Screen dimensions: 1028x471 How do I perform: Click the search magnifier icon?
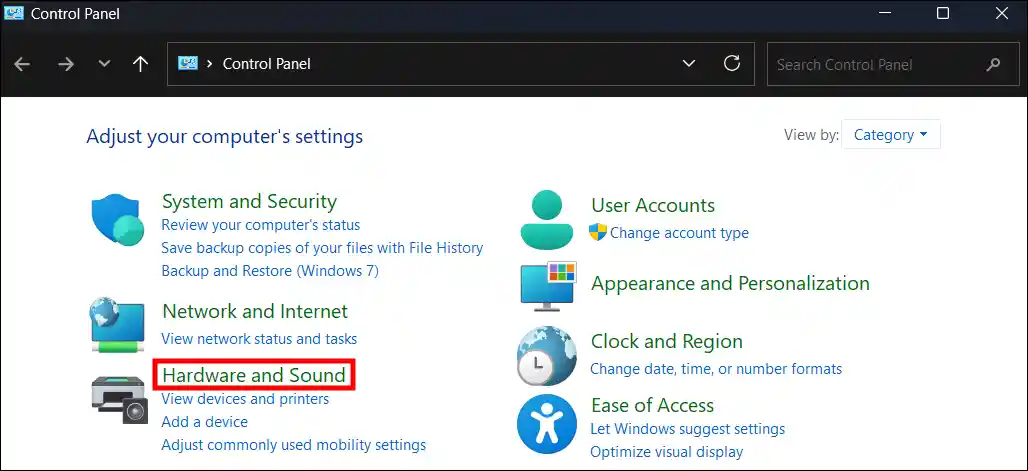[993, 64]
